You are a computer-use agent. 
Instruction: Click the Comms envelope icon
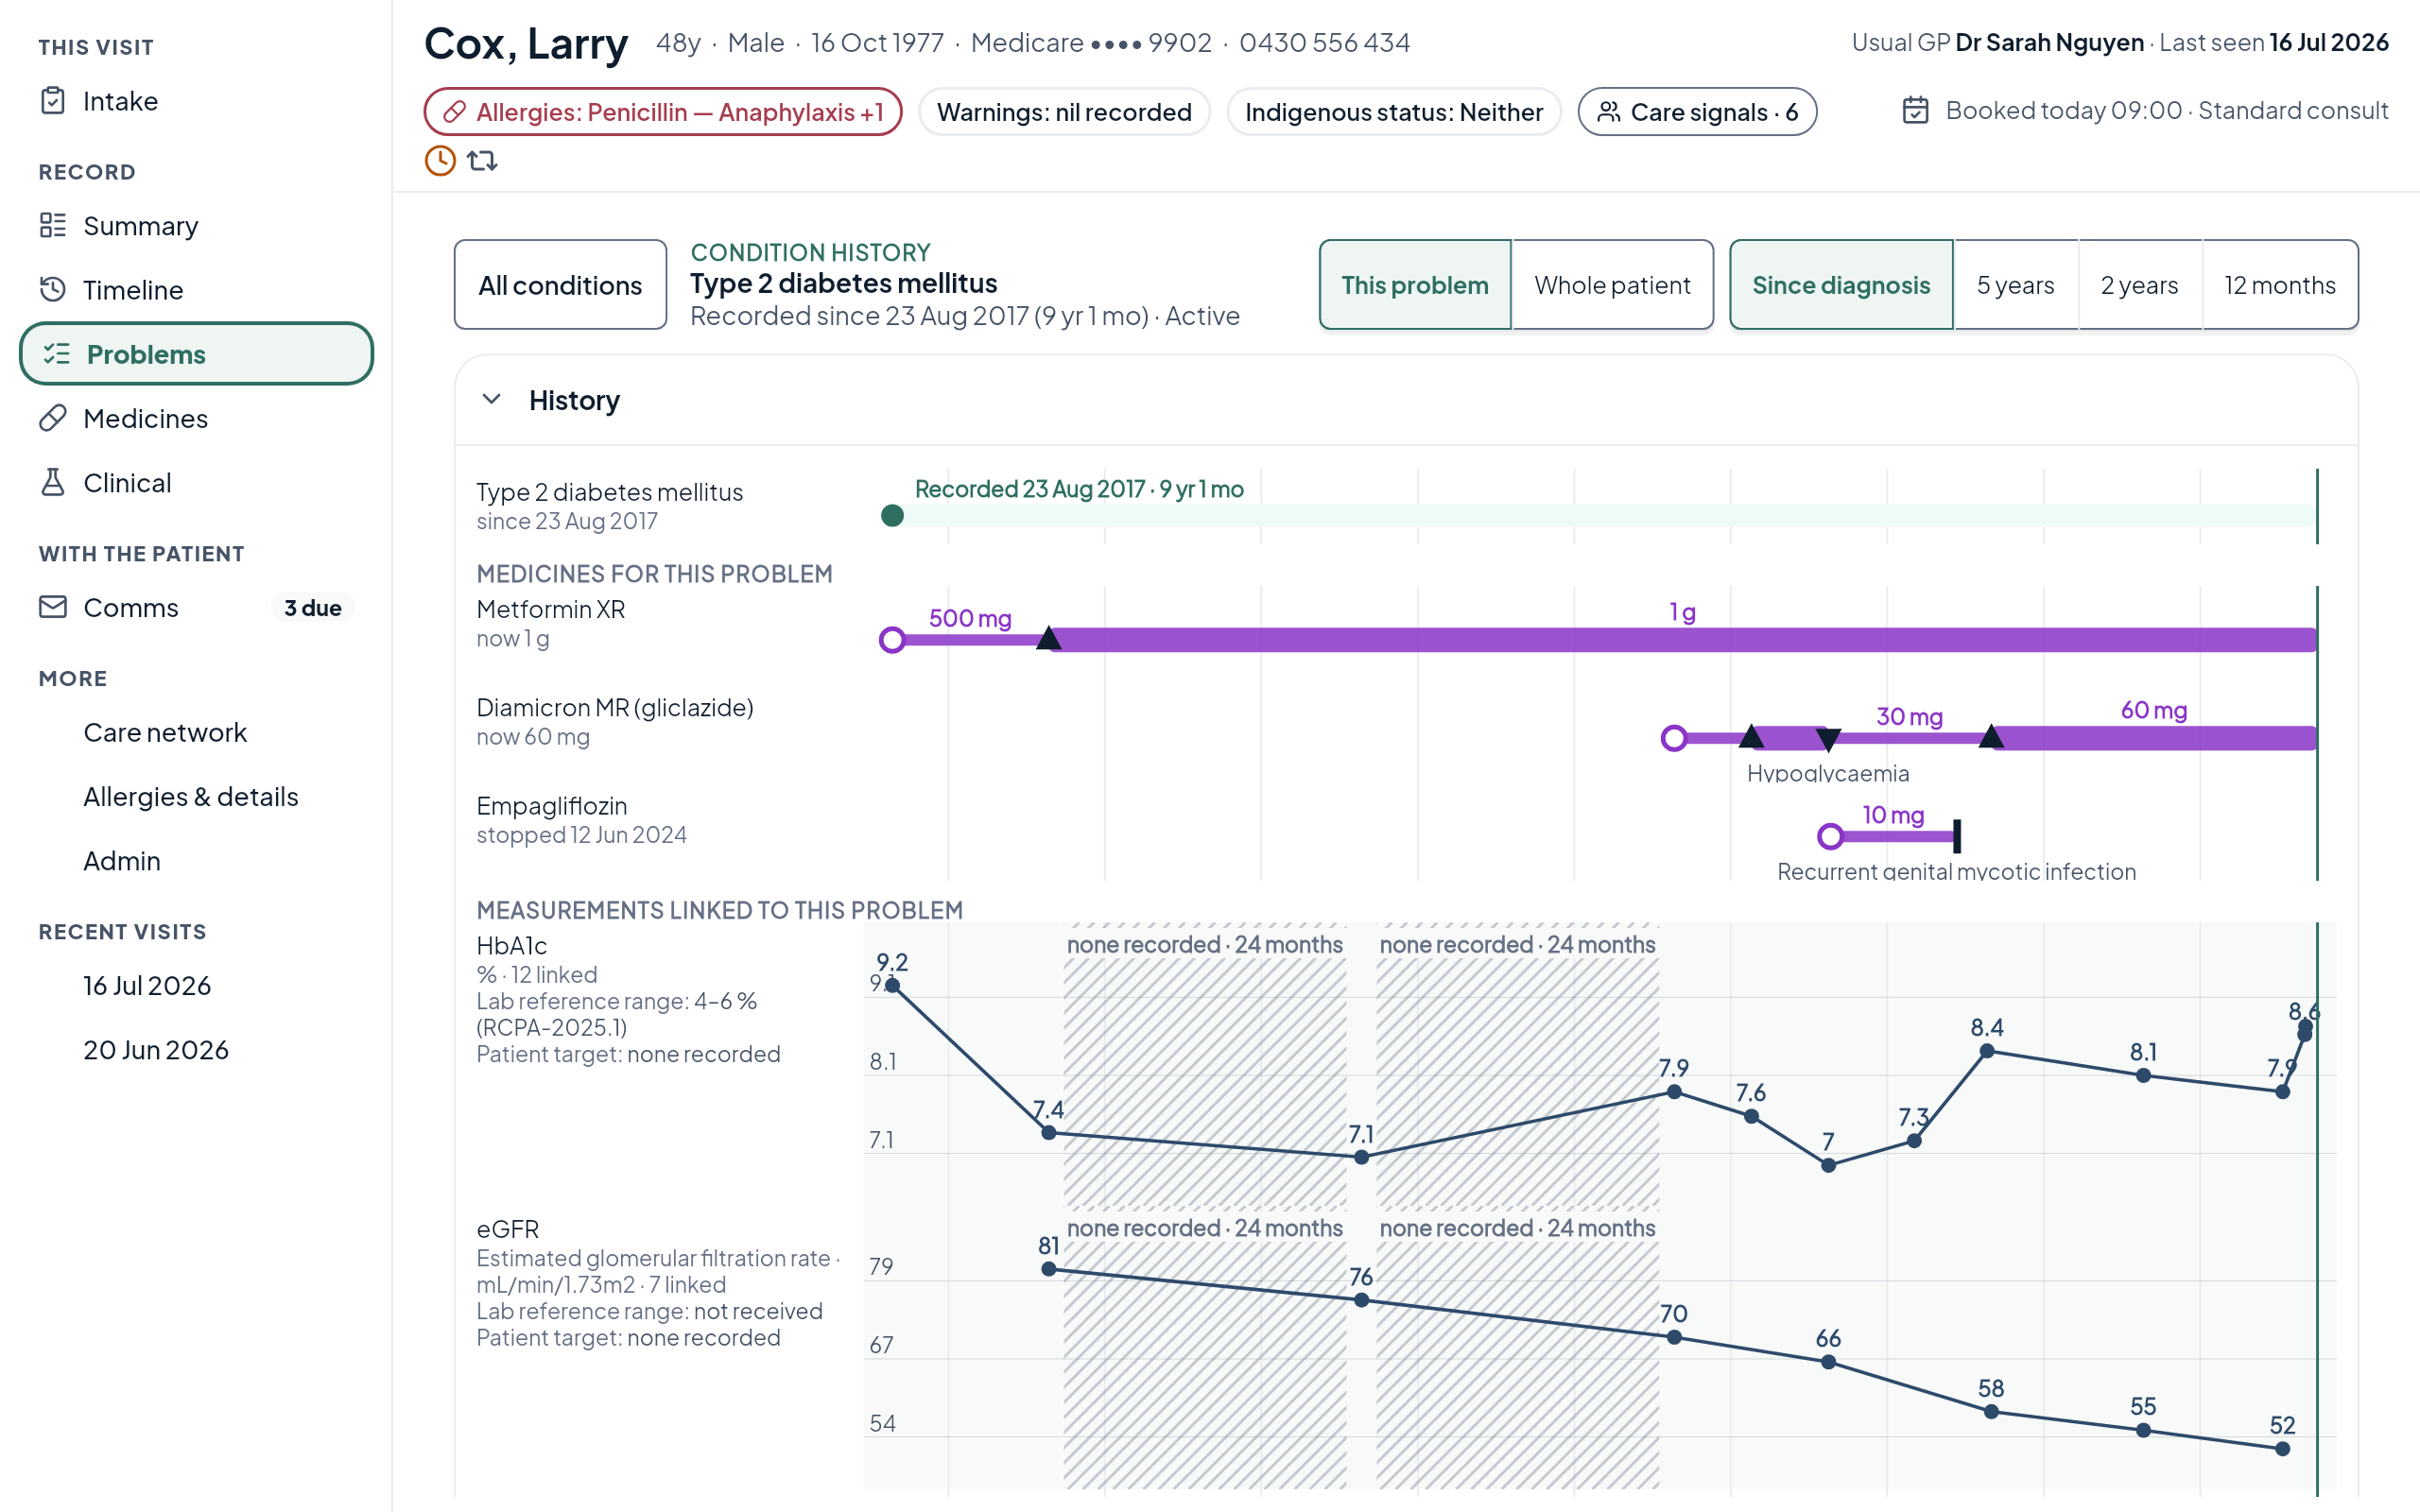click(x=53, y=607)
